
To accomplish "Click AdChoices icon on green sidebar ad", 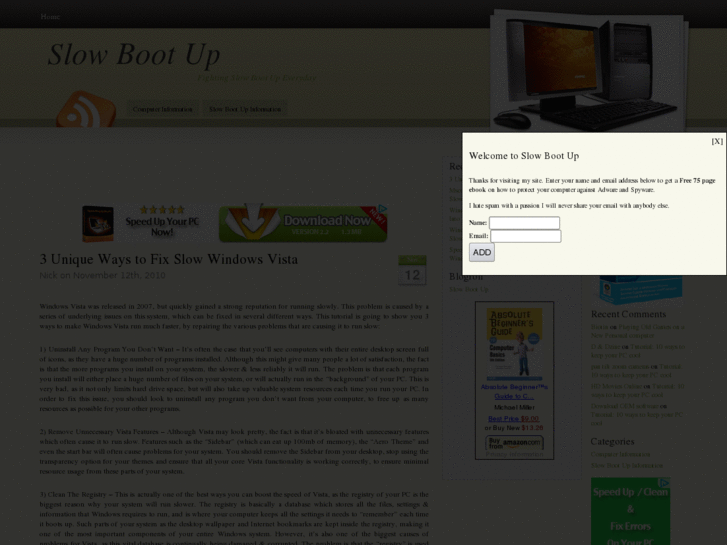I will 665,483.
